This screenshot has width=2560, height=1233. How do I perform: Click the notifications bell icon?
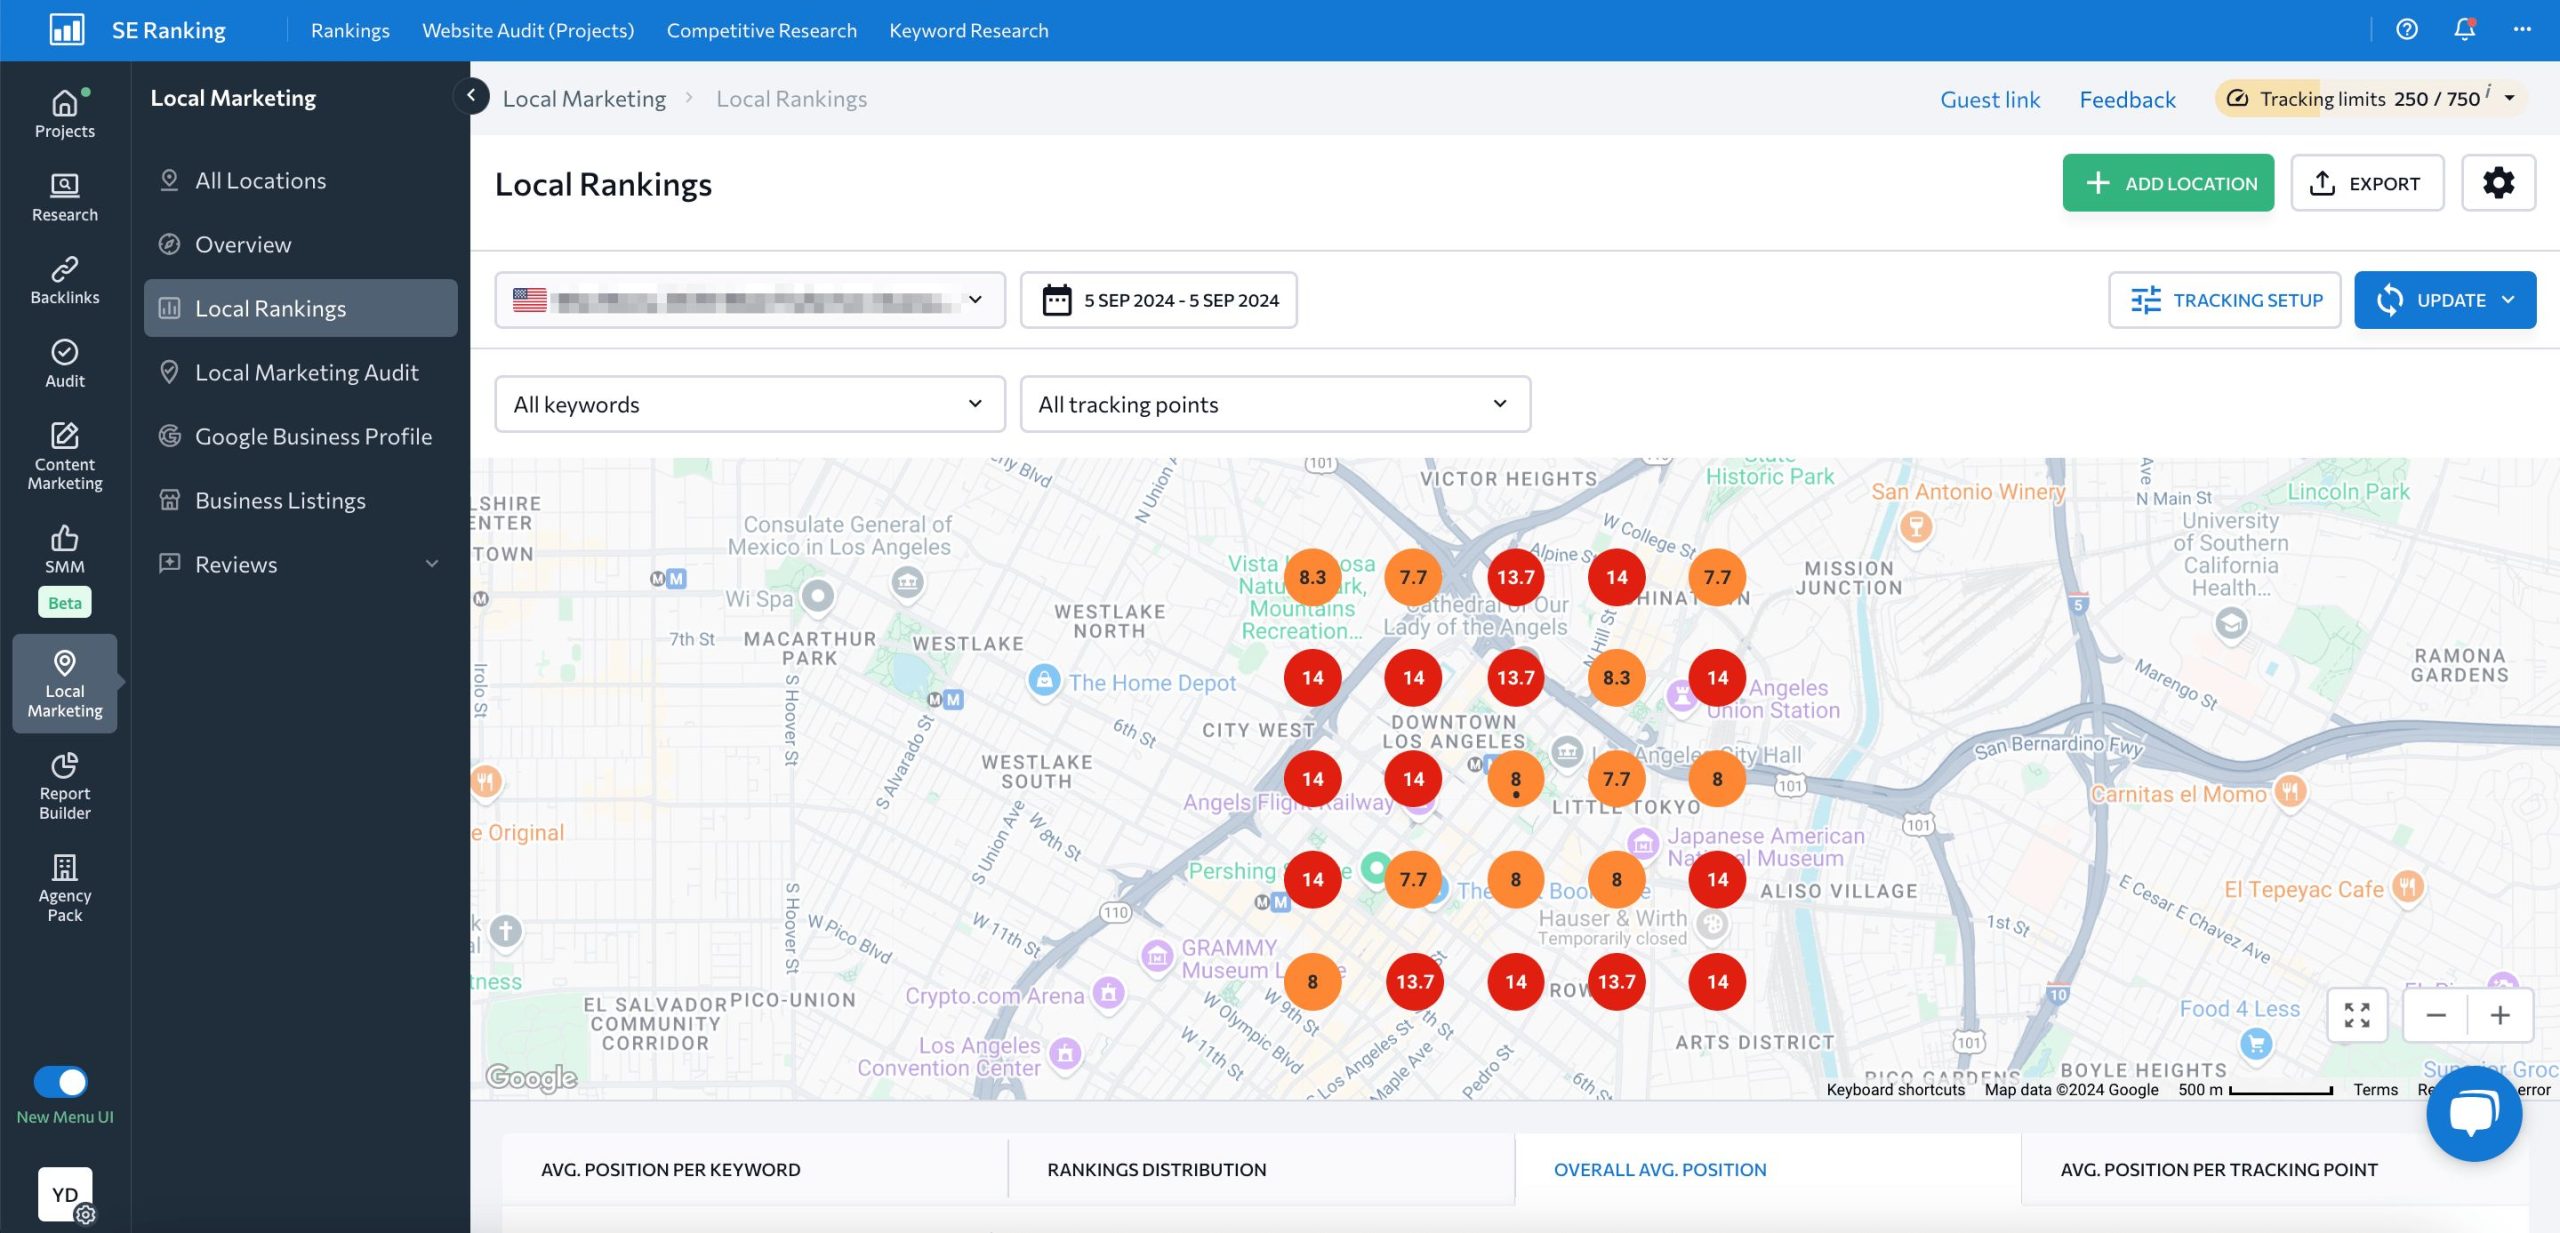point(2464,29)
